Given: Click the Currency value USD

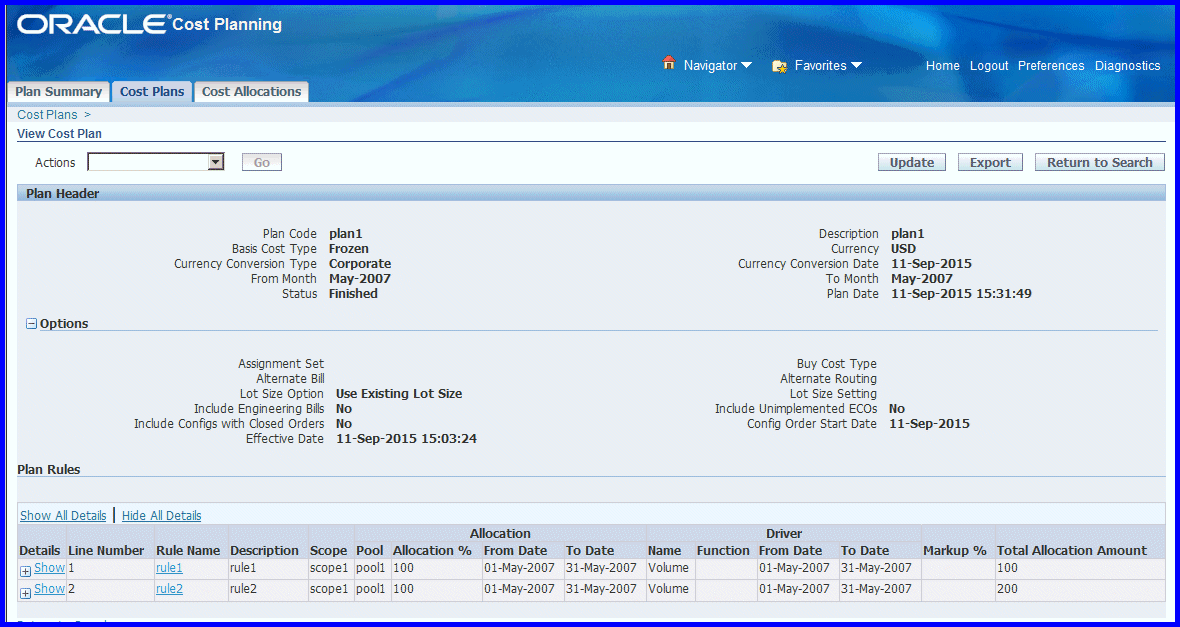Looking at the screenshot, I should pyautogui.click(x=903, y=248).
